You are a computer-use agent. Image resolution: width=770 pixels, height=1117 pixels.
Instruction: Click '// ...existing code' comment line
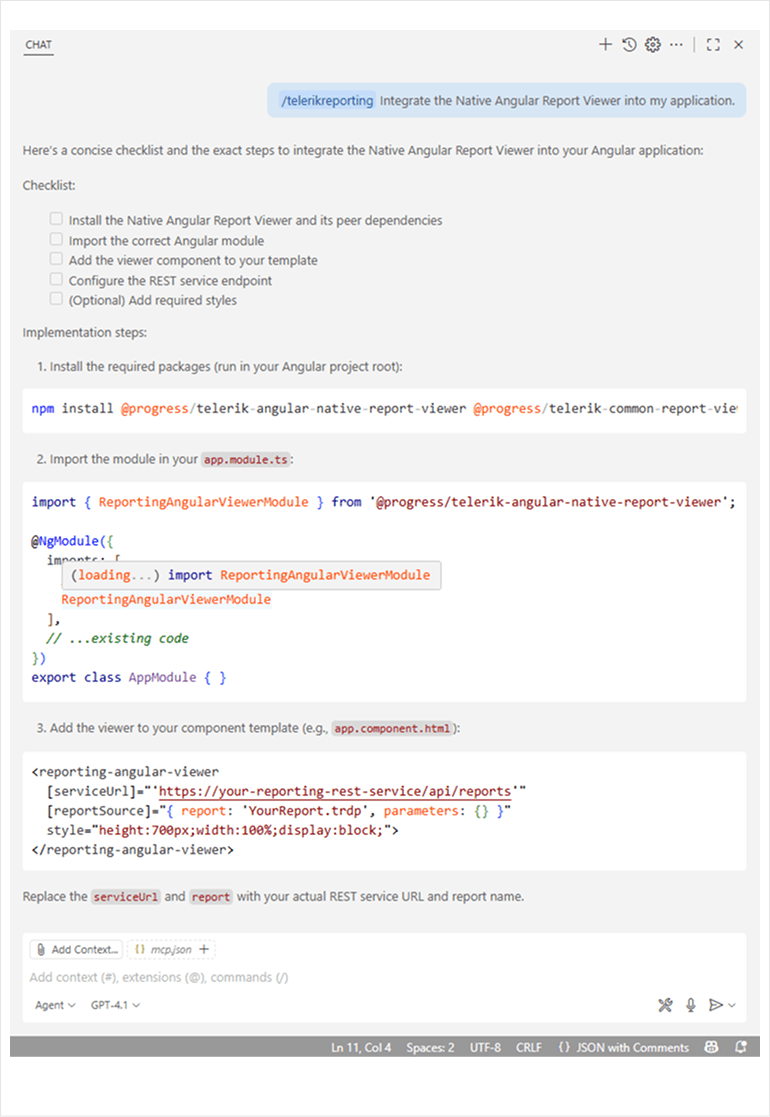click(x=118, y=638)
